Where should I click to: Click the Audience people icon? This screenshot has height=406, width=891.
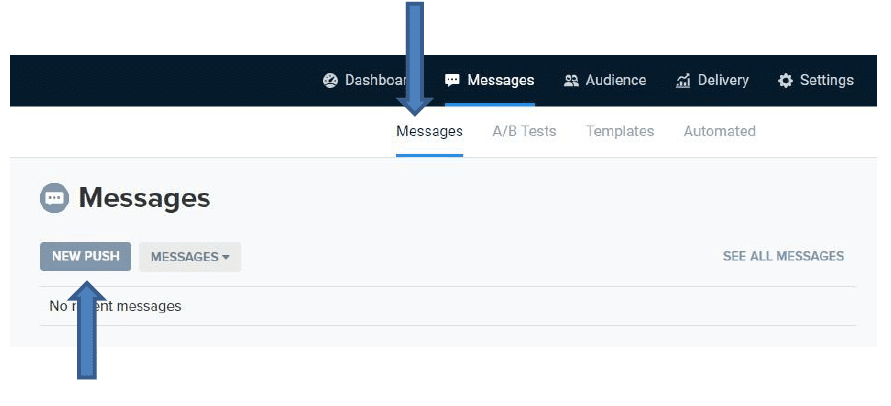pos(571,81)
